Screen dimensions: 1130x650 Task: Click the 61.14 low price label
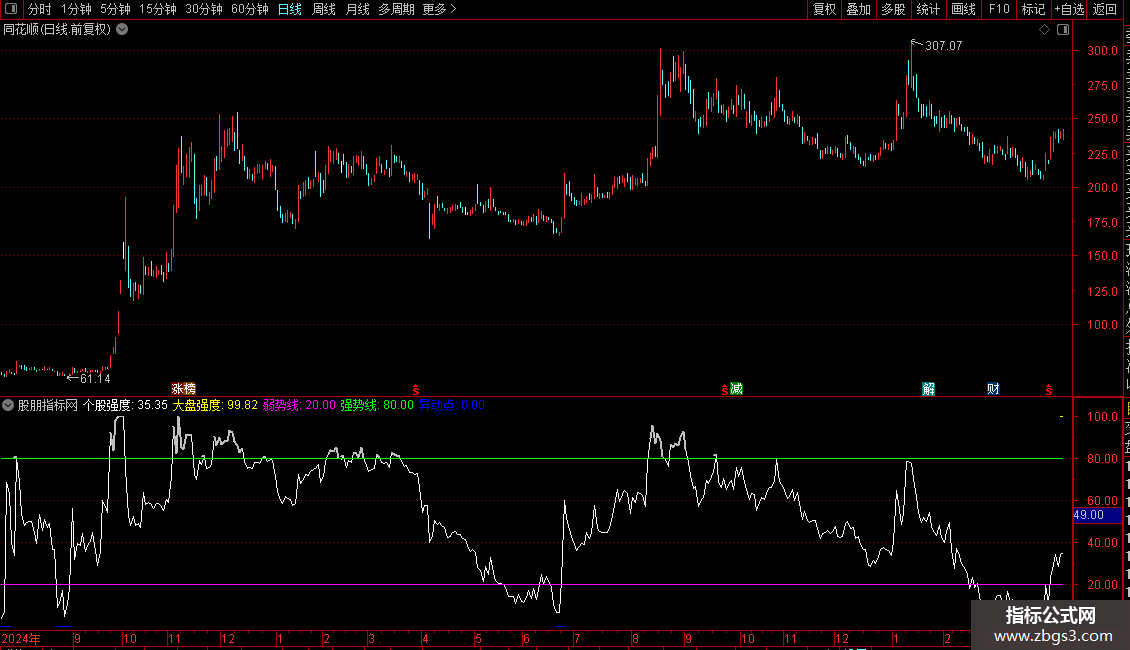coord(95,379)
